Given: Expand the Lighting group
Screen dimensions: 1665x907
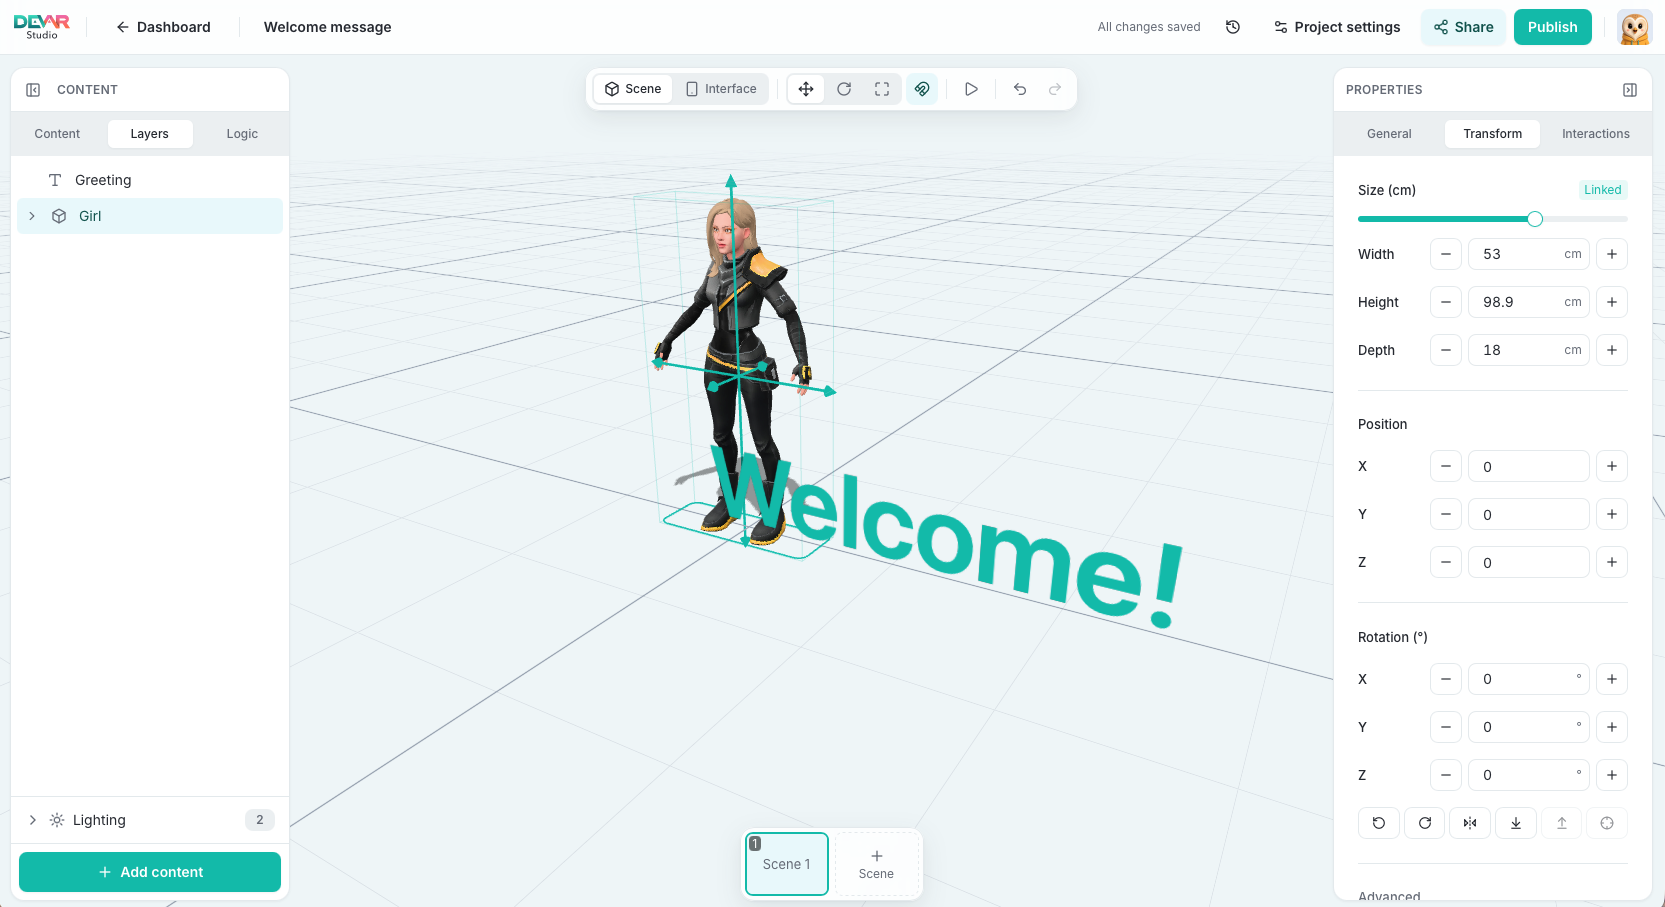Looking at the screenshot, I should pos(32,820).
